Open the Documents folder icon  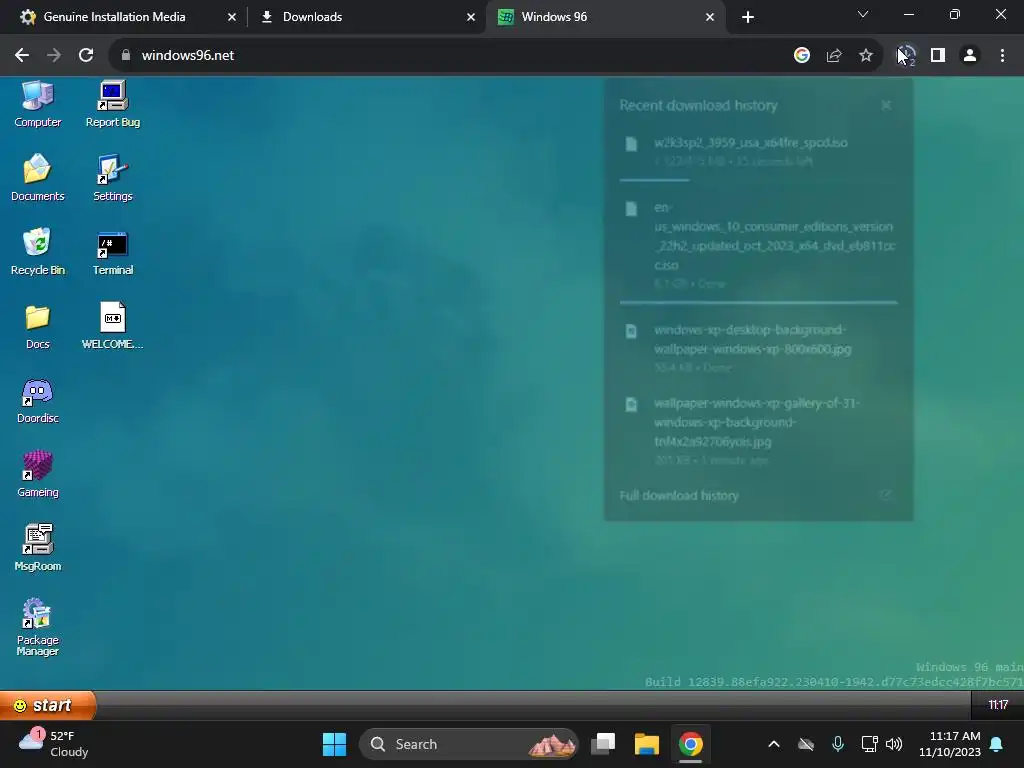[38, 178]
